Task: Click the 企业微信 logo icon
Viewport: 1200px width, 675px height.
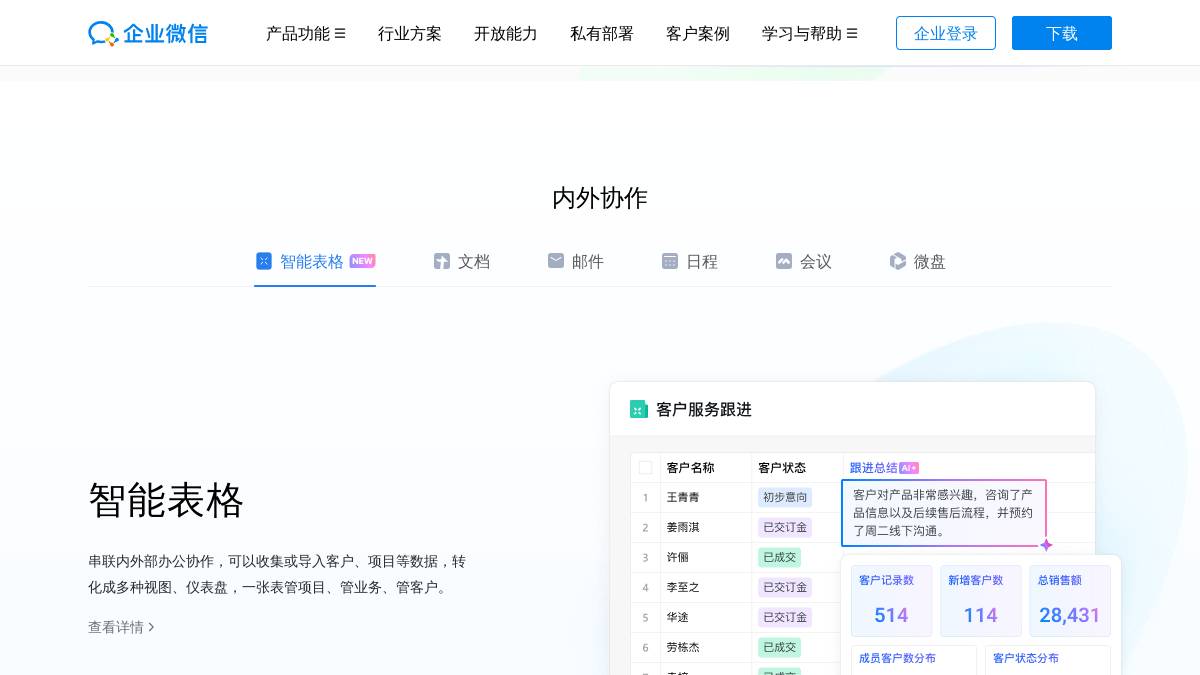Action: [103, 33]
